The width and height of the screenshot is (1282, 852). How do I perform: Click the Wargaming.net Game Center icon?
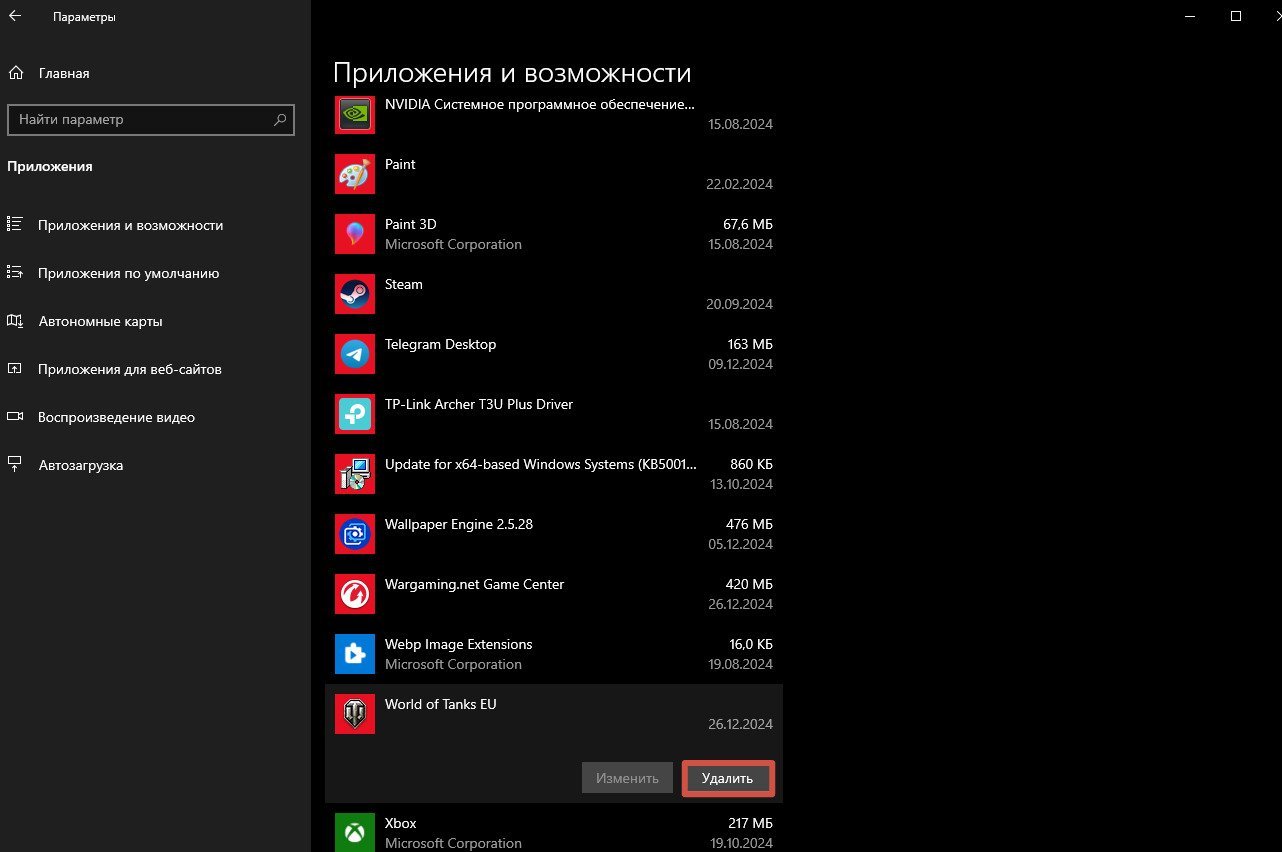(x=355, y=594)
